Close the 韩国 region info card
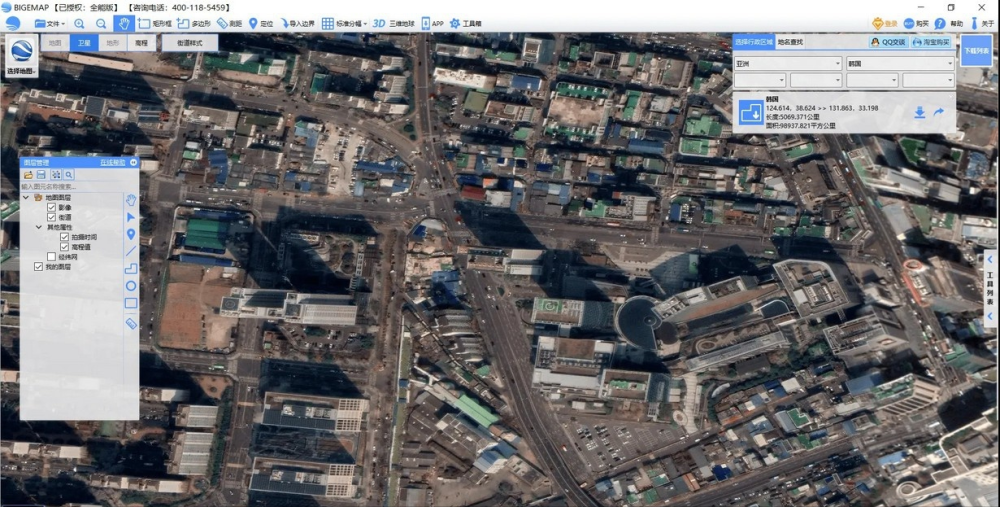Image resolution: width=1000 pixels, height=507 pixels. pos(951,97)
